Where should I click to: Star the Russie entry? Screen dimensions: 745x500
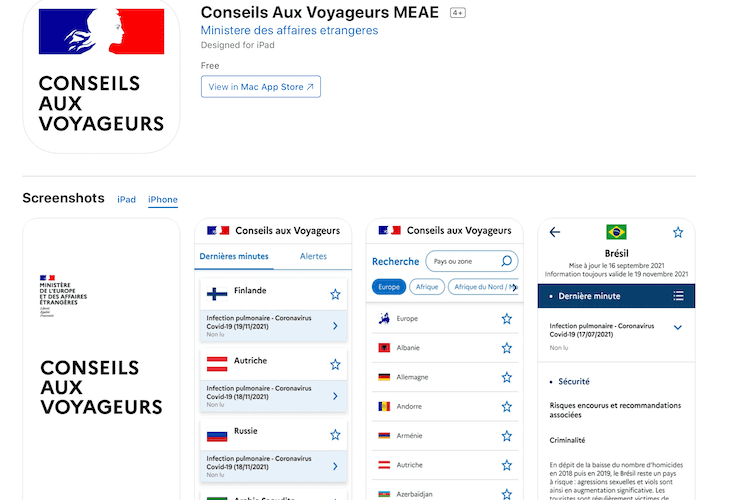pos(335,435)
